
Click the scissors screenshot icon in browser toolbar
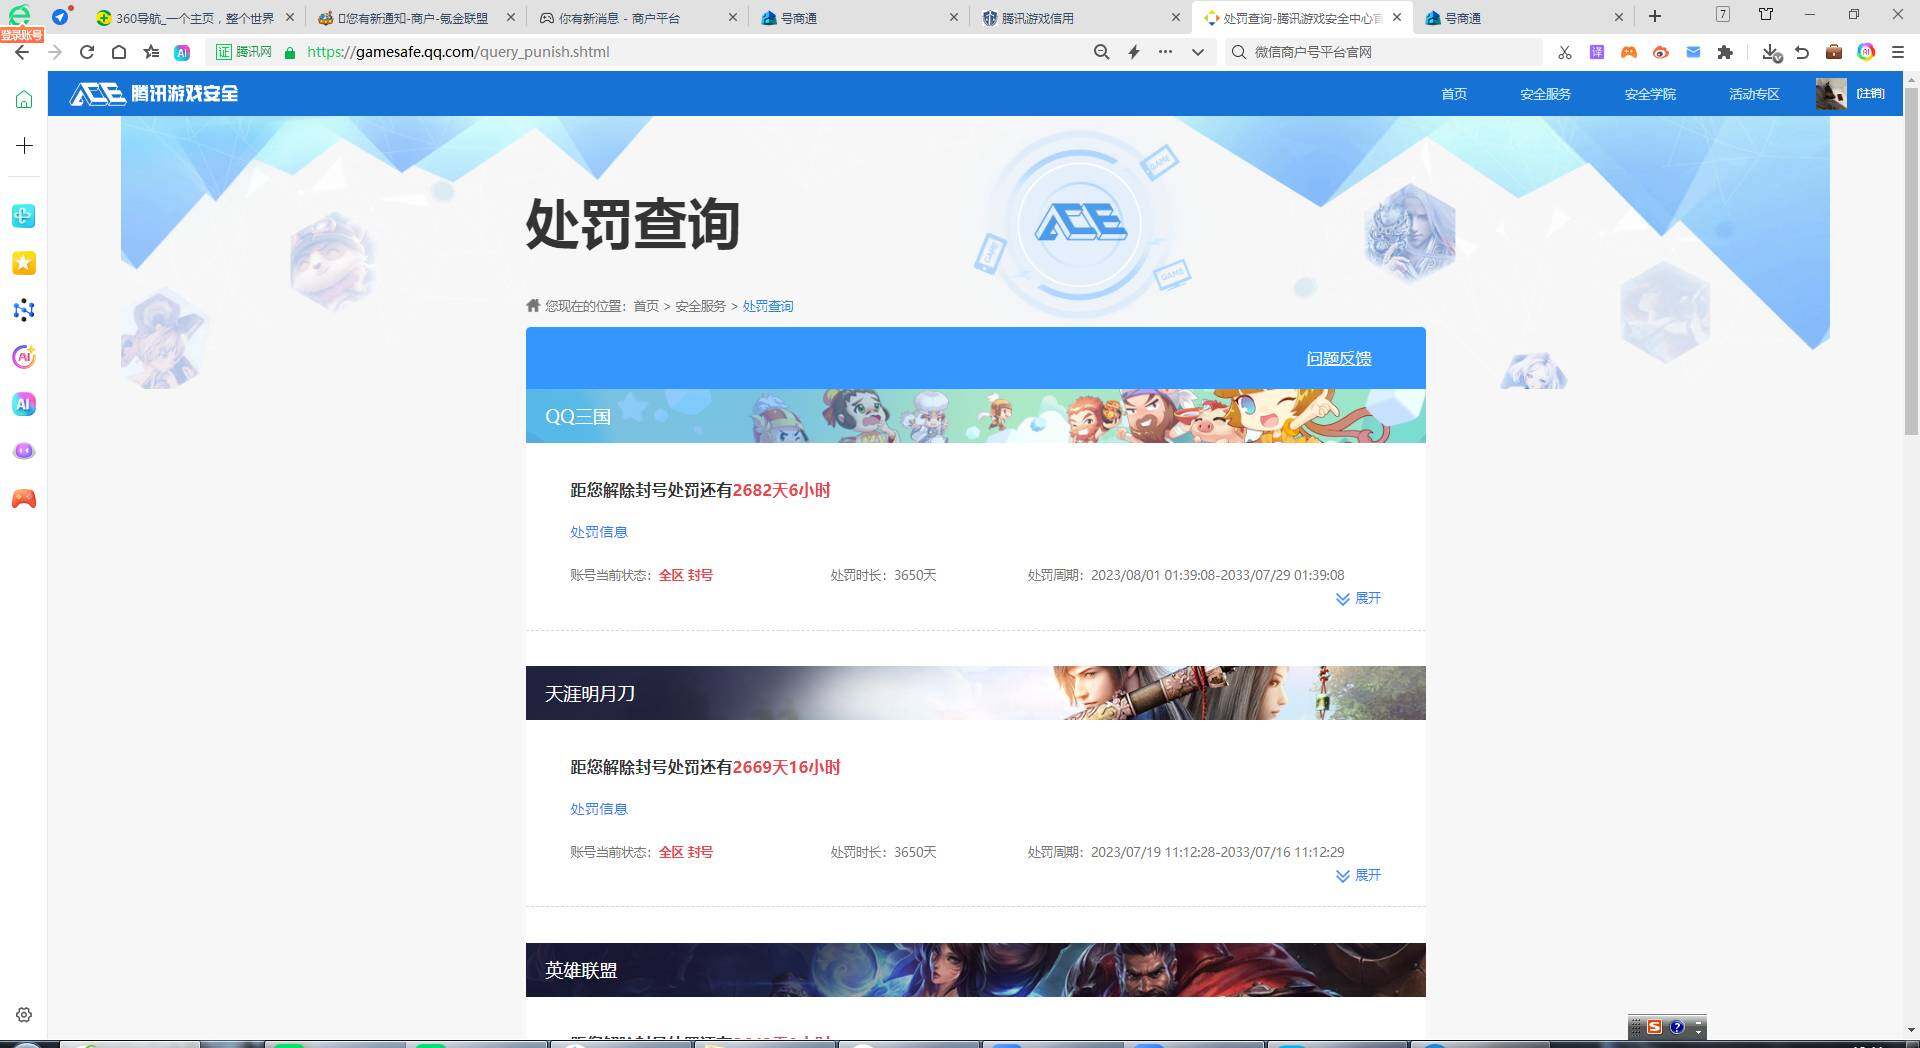[1564, 52]
